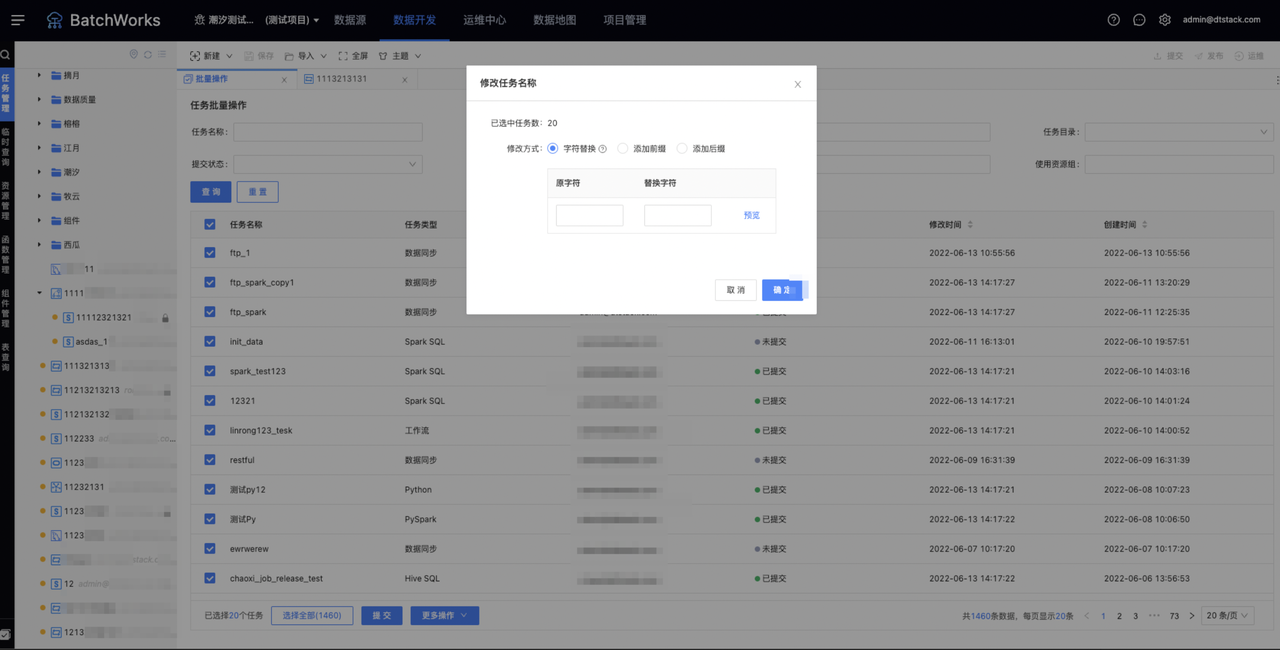Open the 新建 dropdown in toolbar
This screenshot has width=1280, height=650.
click(x=211, y=56)
